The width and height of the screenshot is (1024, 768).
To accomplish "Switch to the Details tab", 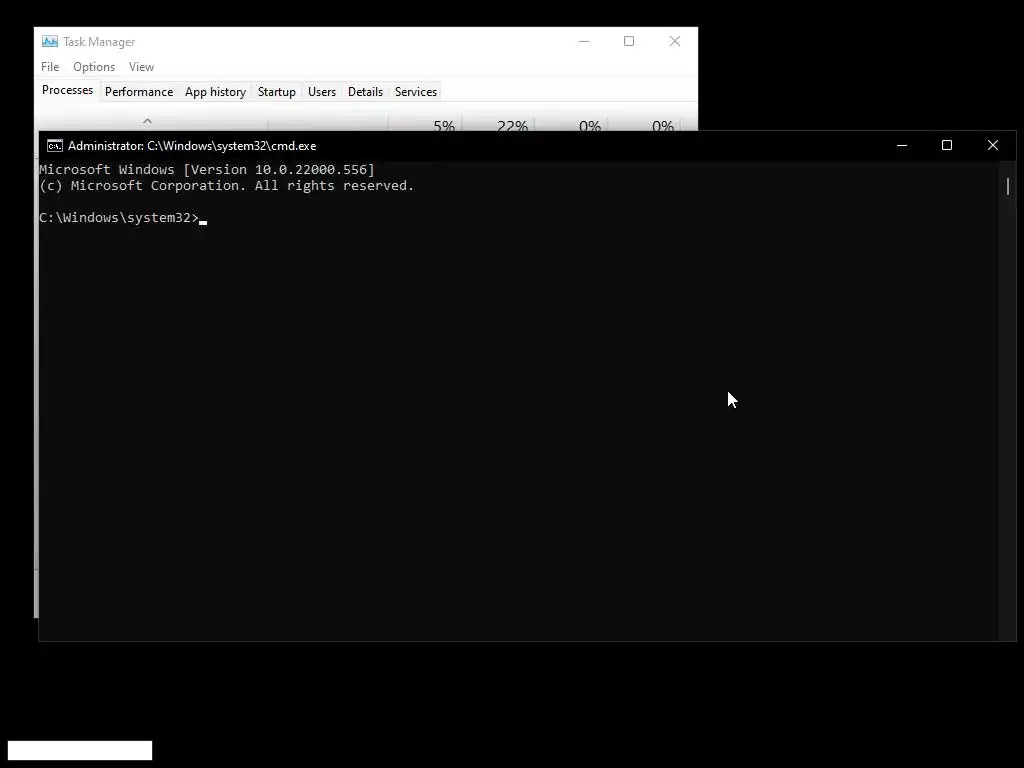I will click(365, 91).
